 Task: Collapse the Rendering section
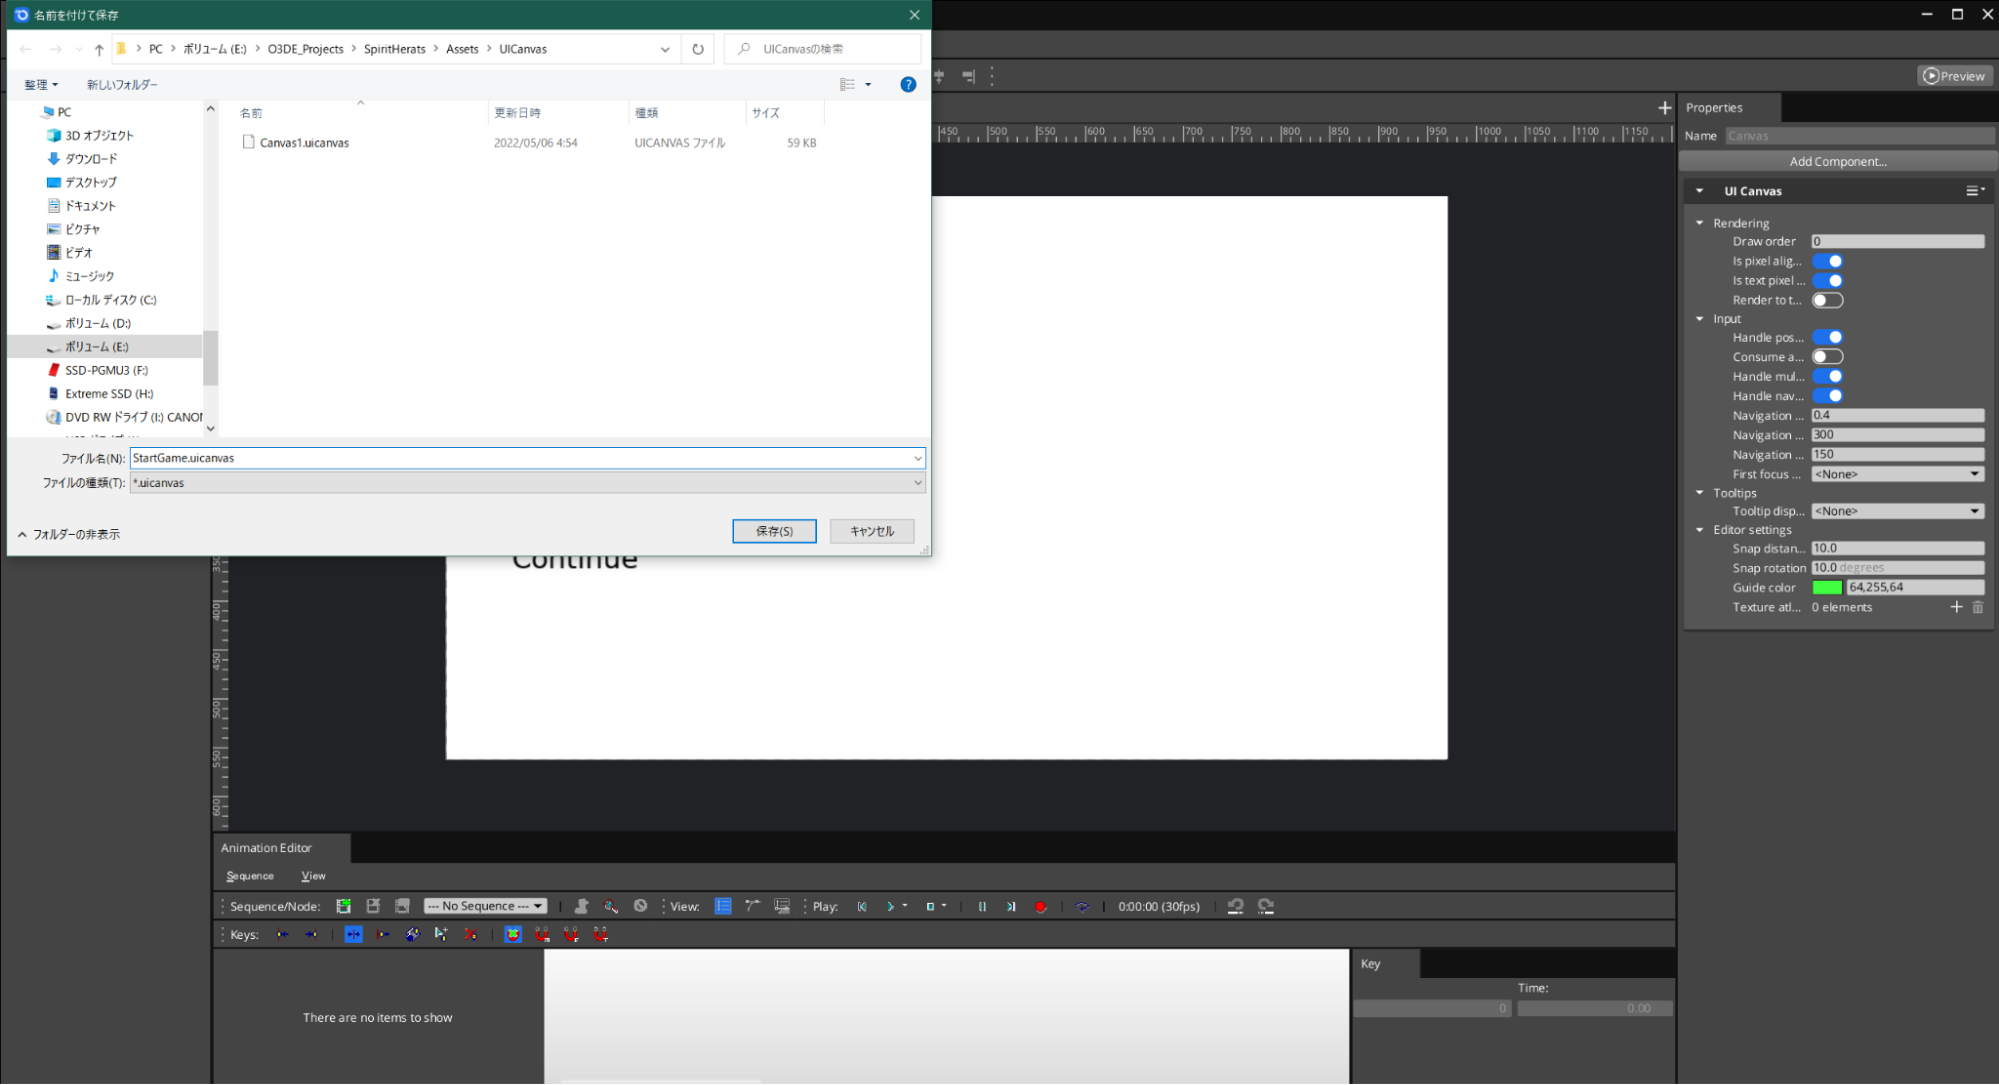pyautogui.click(x=1699, y=223)
